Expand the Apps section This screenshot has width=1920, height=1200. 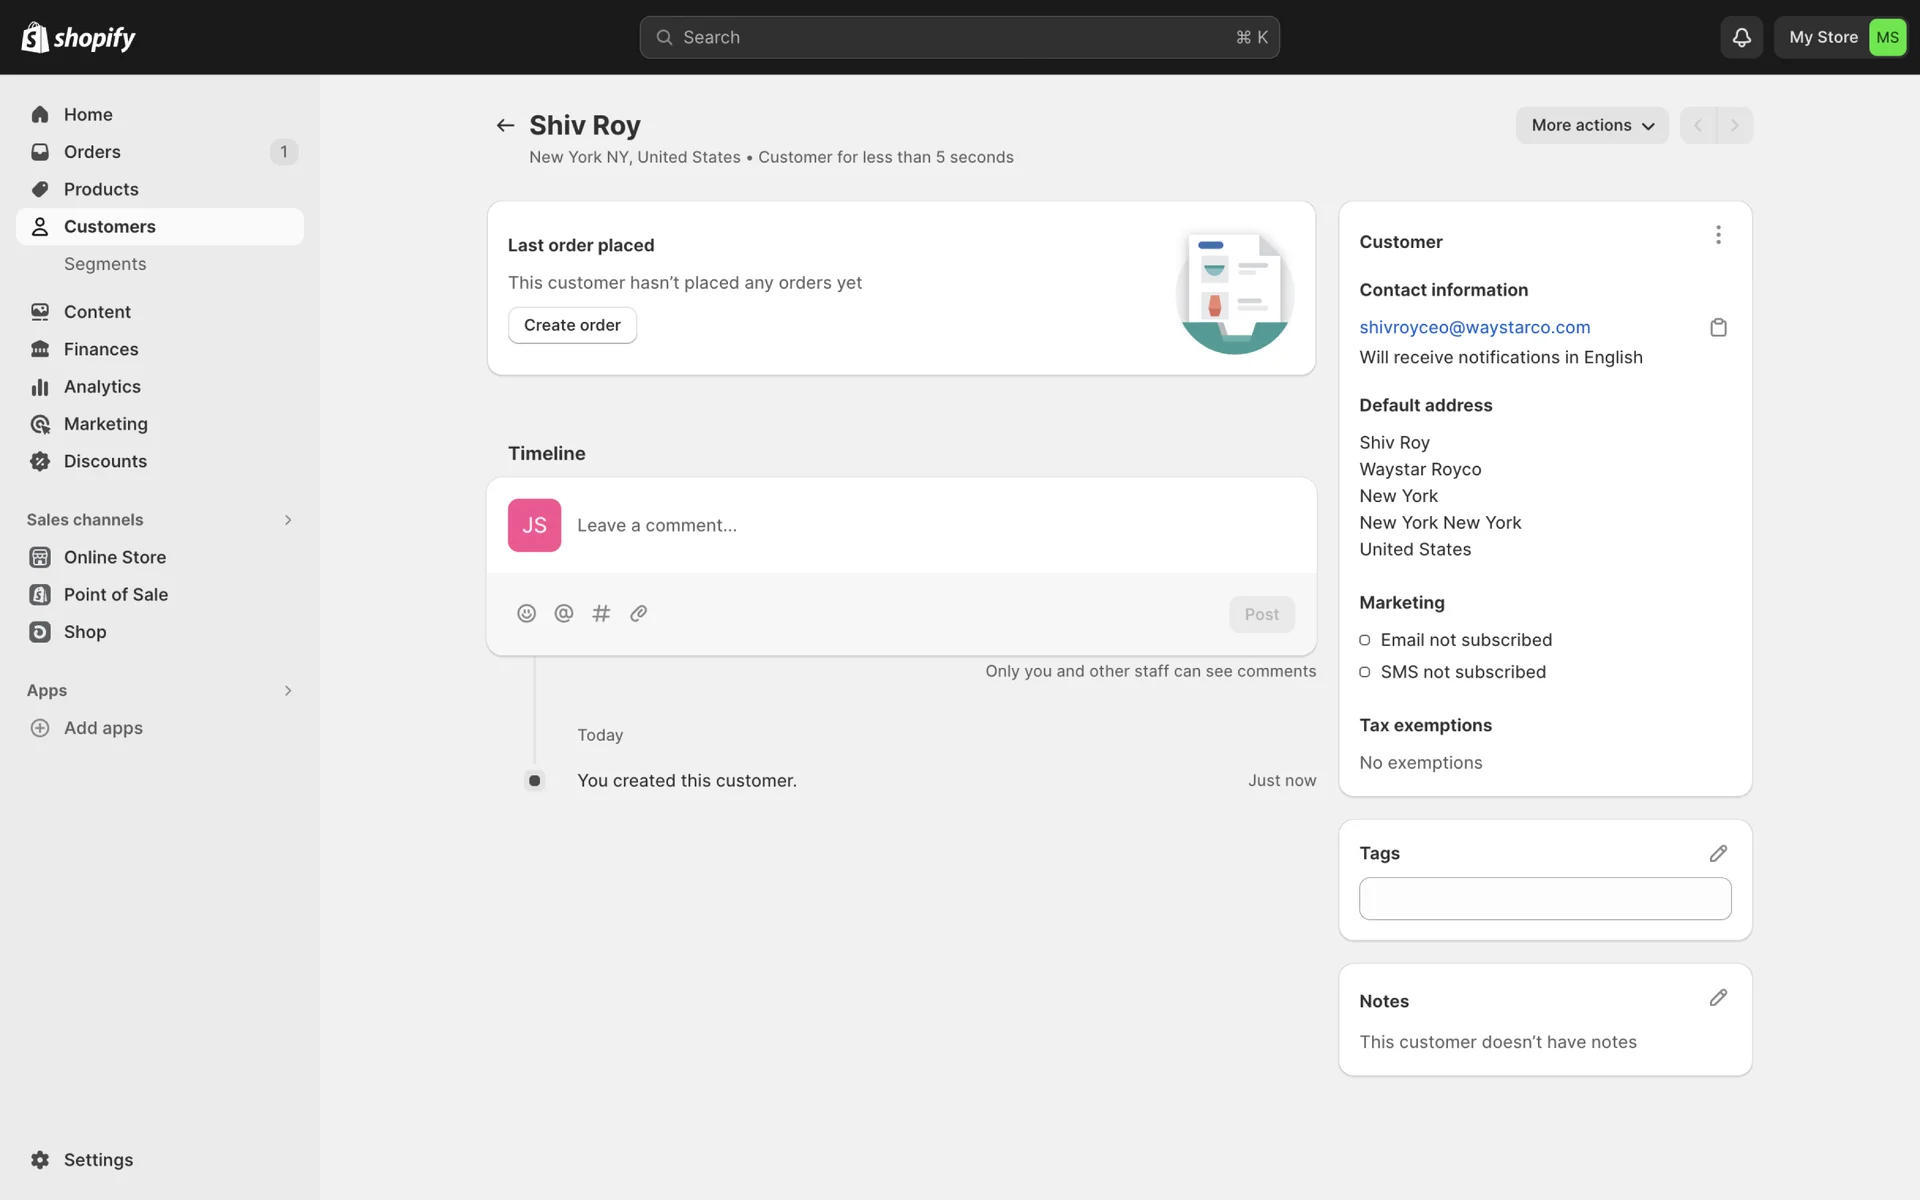(x=288, y=691)
